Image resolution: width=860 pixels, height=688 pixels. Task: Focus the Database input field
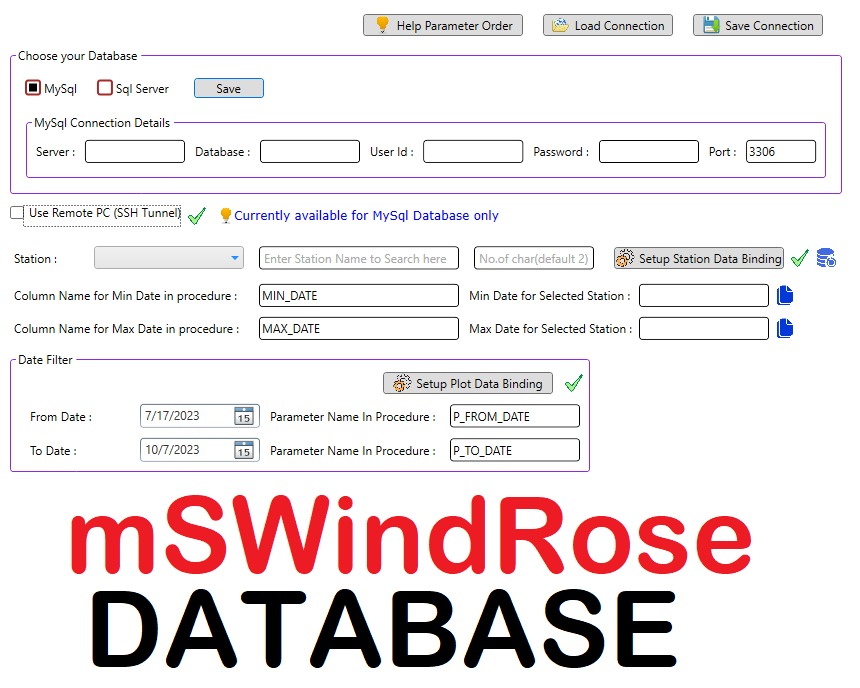click(310, 151)
